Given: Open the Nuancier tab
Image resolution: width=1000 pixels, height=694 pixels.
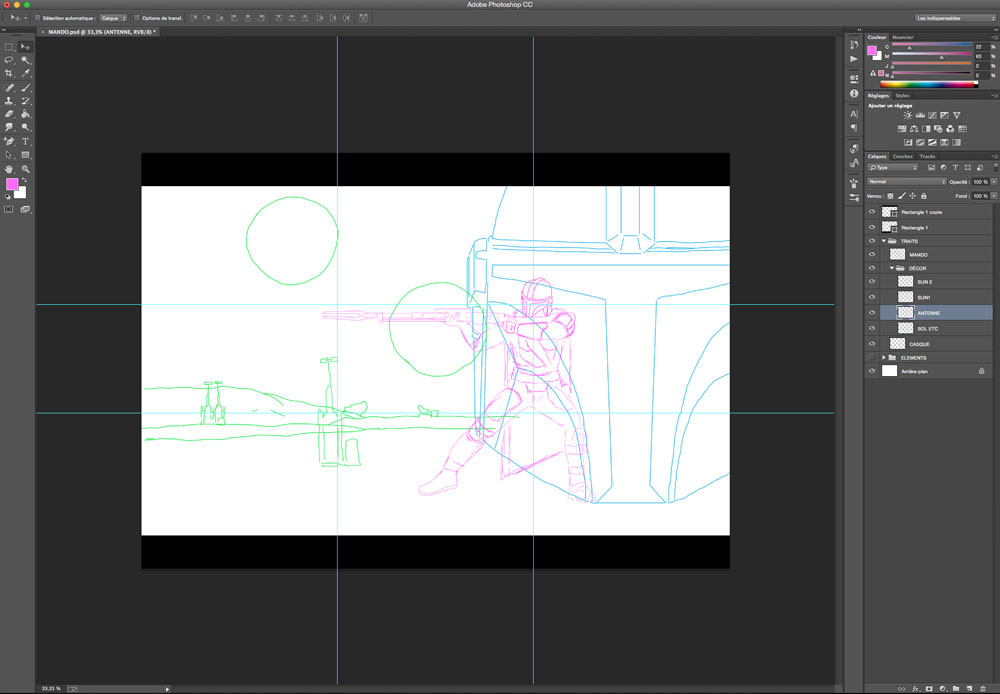Looking at the screenshot, I should [x=903, y=37].
